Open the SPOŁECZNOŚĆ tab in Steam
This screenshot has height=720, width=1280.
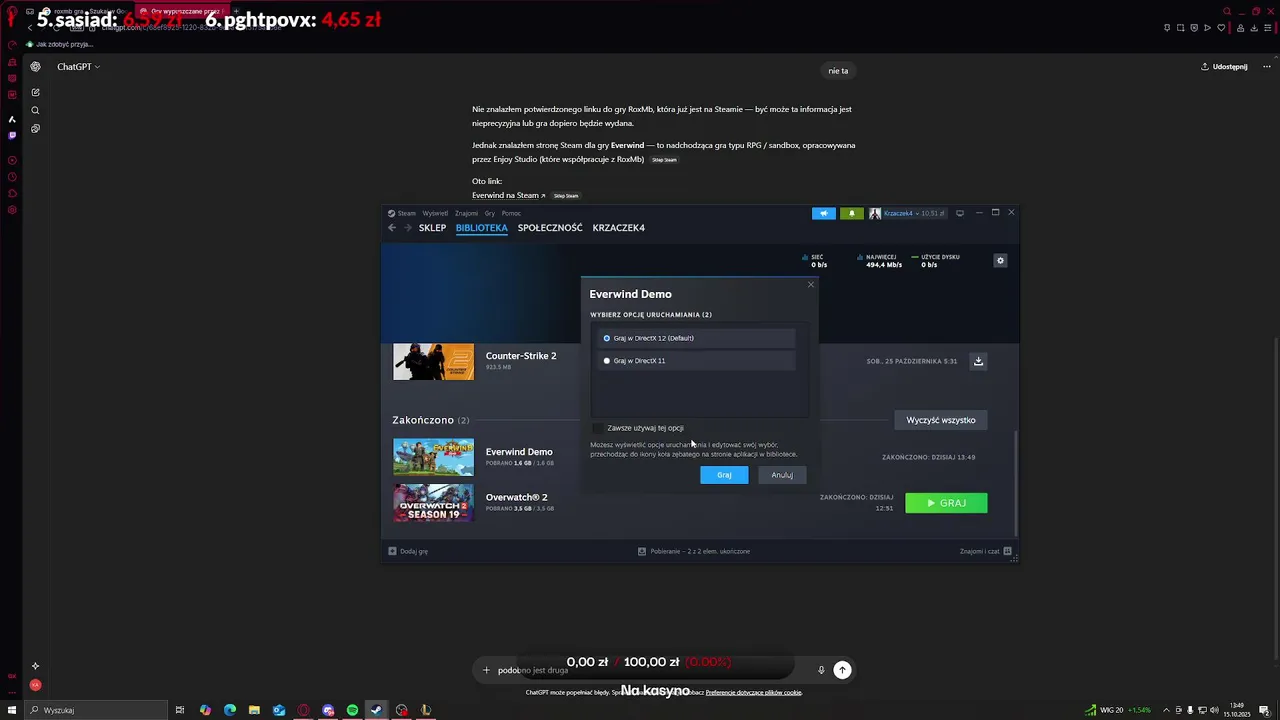(550, 228)
